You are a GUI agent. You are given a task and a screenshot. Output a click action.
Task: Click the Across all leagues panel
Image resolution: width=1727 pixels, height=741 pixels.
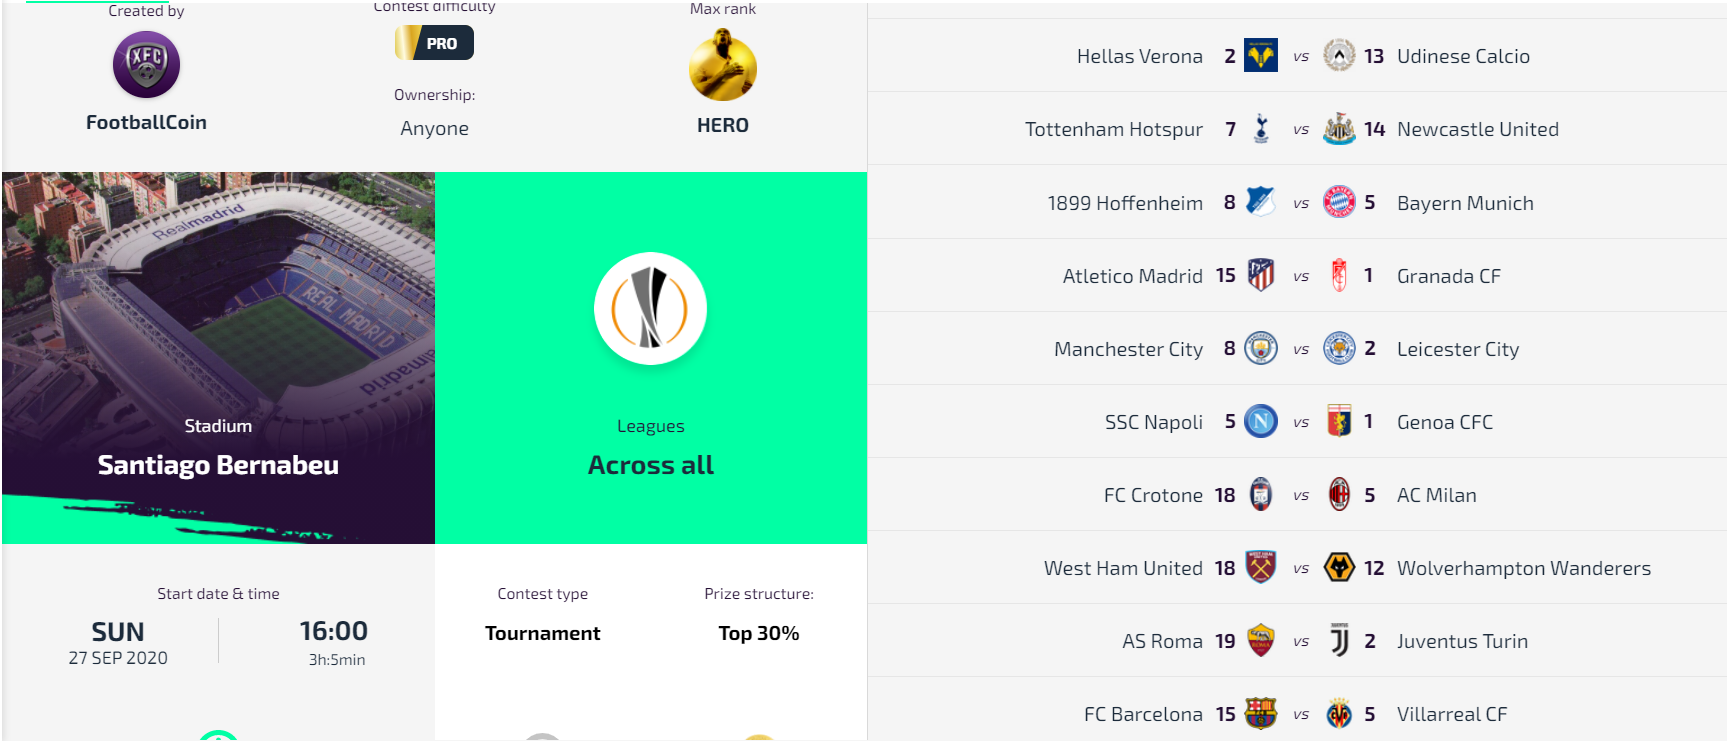click(651, 358)
